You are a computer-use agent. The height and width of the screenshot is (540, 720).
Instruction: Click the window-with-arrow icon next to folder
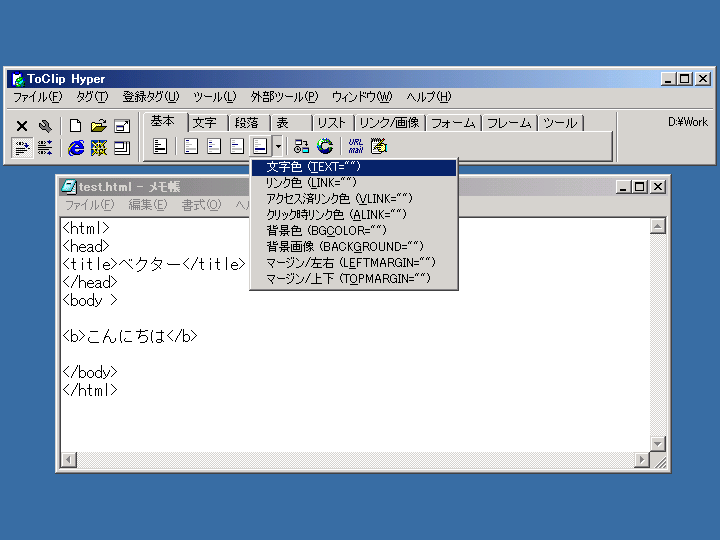(x=122, y=126)
